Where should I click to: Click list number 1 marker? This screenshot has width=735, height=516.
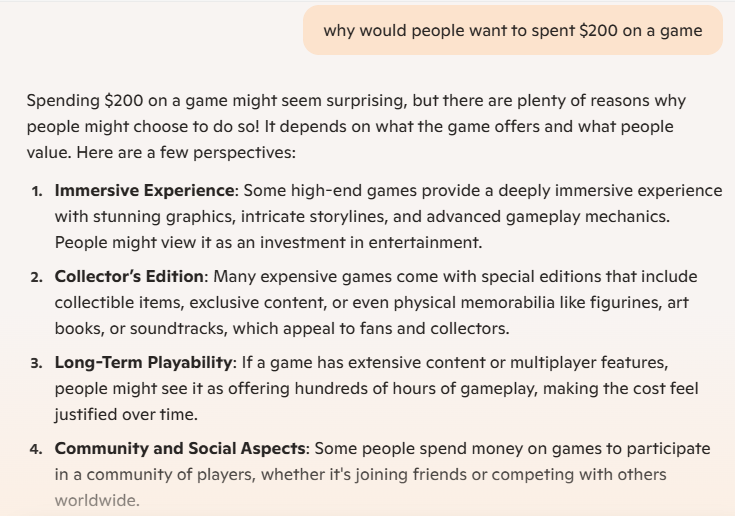coord(37,191)
